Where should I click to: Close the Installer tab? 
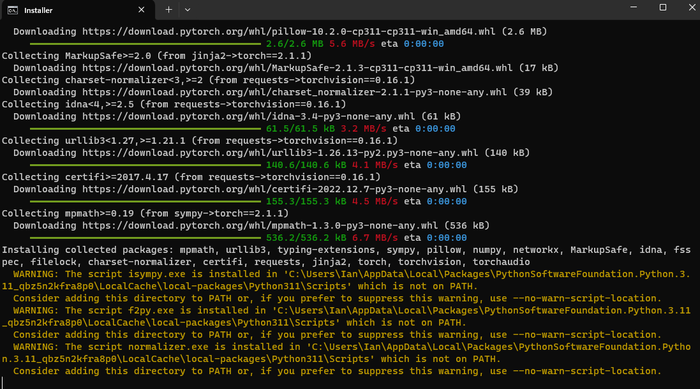coord(141,10)
